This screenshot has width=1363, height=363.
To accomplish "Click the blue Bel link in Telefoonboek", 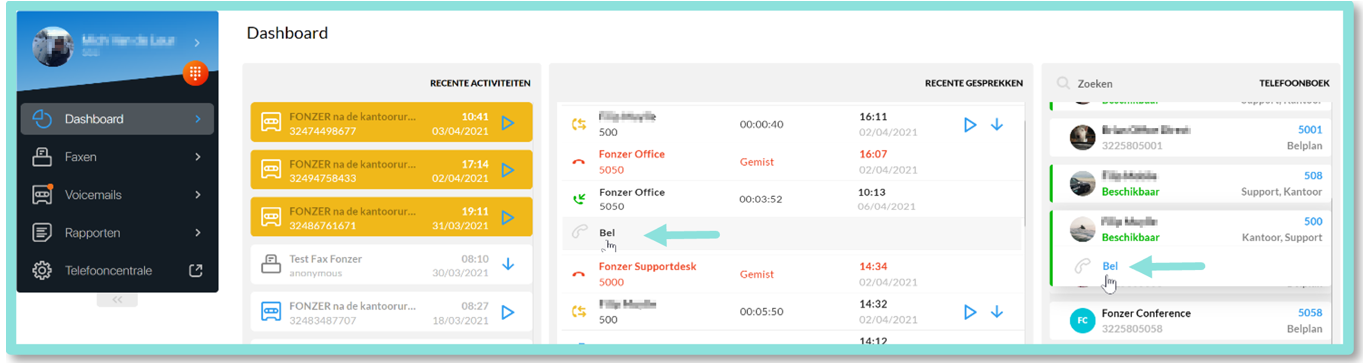I will tap(1110, 266).
